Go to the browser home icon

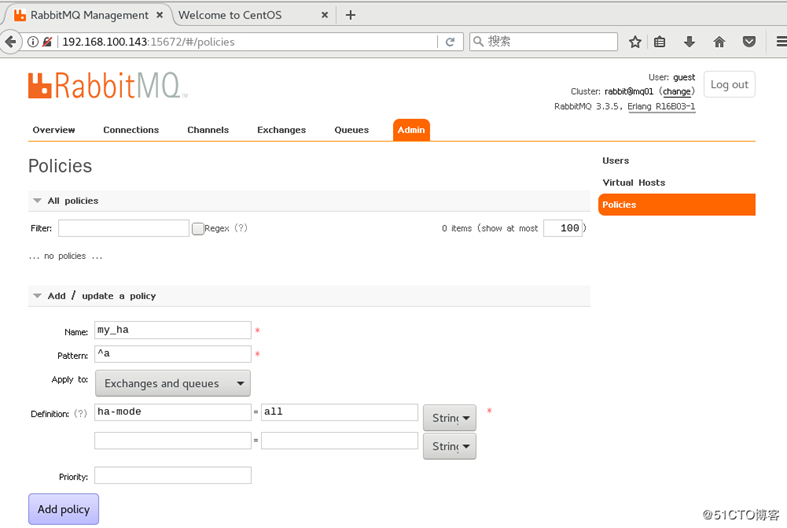coord(719,42)
